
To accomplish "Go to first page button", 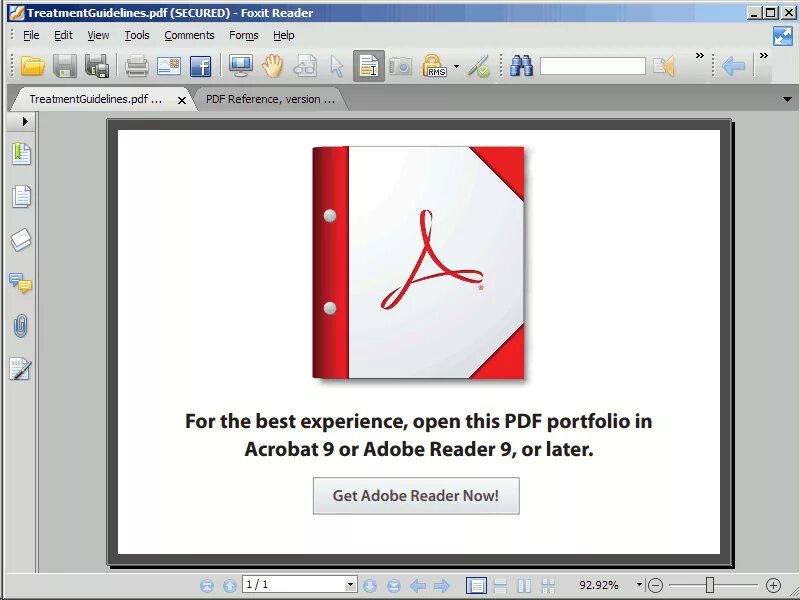I will coord(207,585).
